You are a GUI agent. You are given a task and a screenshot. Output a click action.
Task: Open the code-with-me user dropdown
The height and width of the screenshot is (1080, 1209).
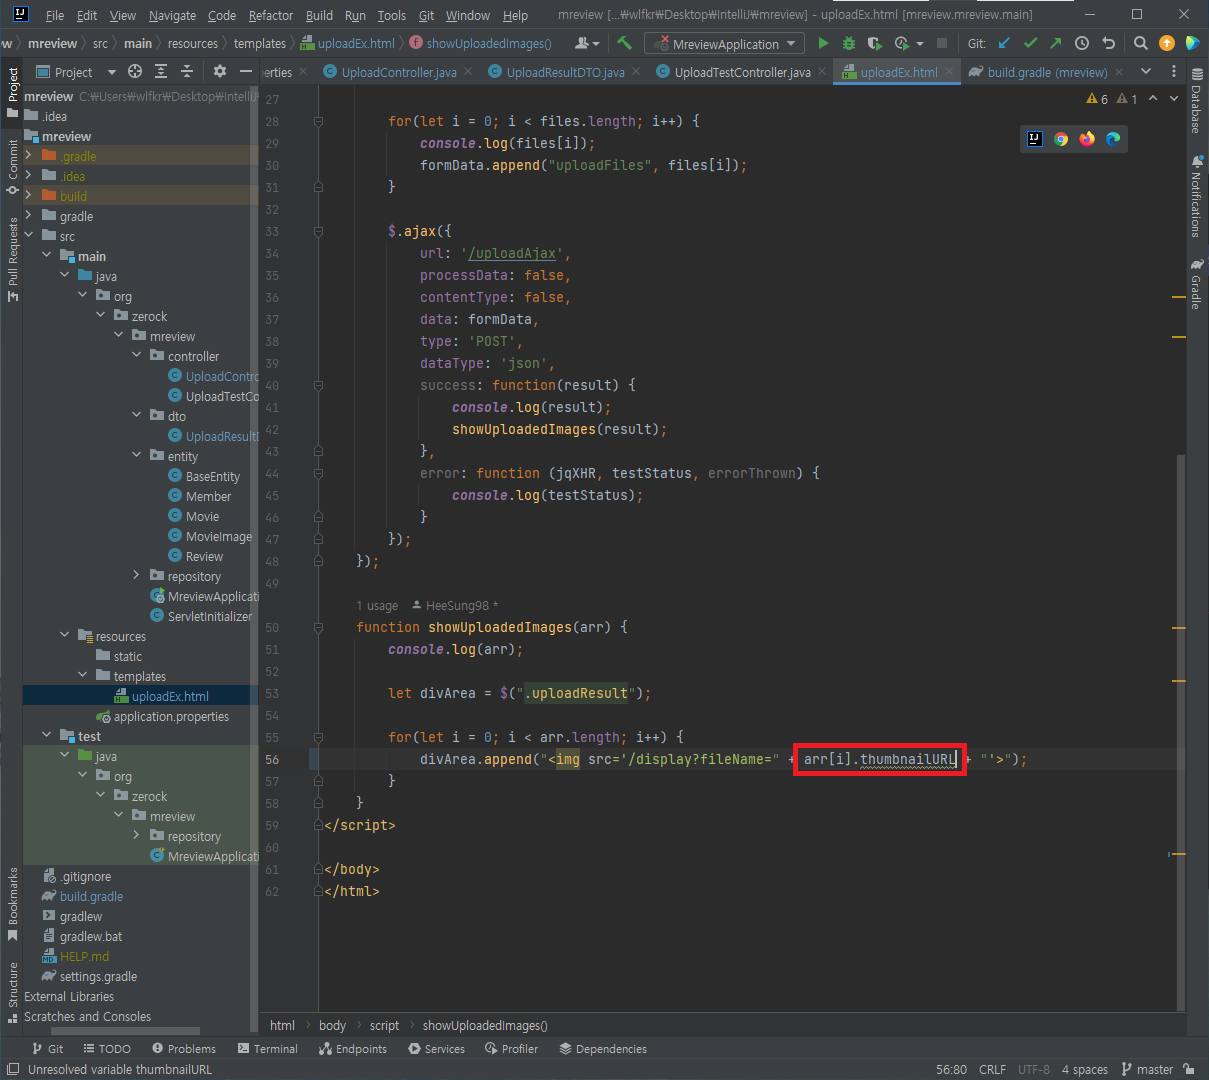587,43
